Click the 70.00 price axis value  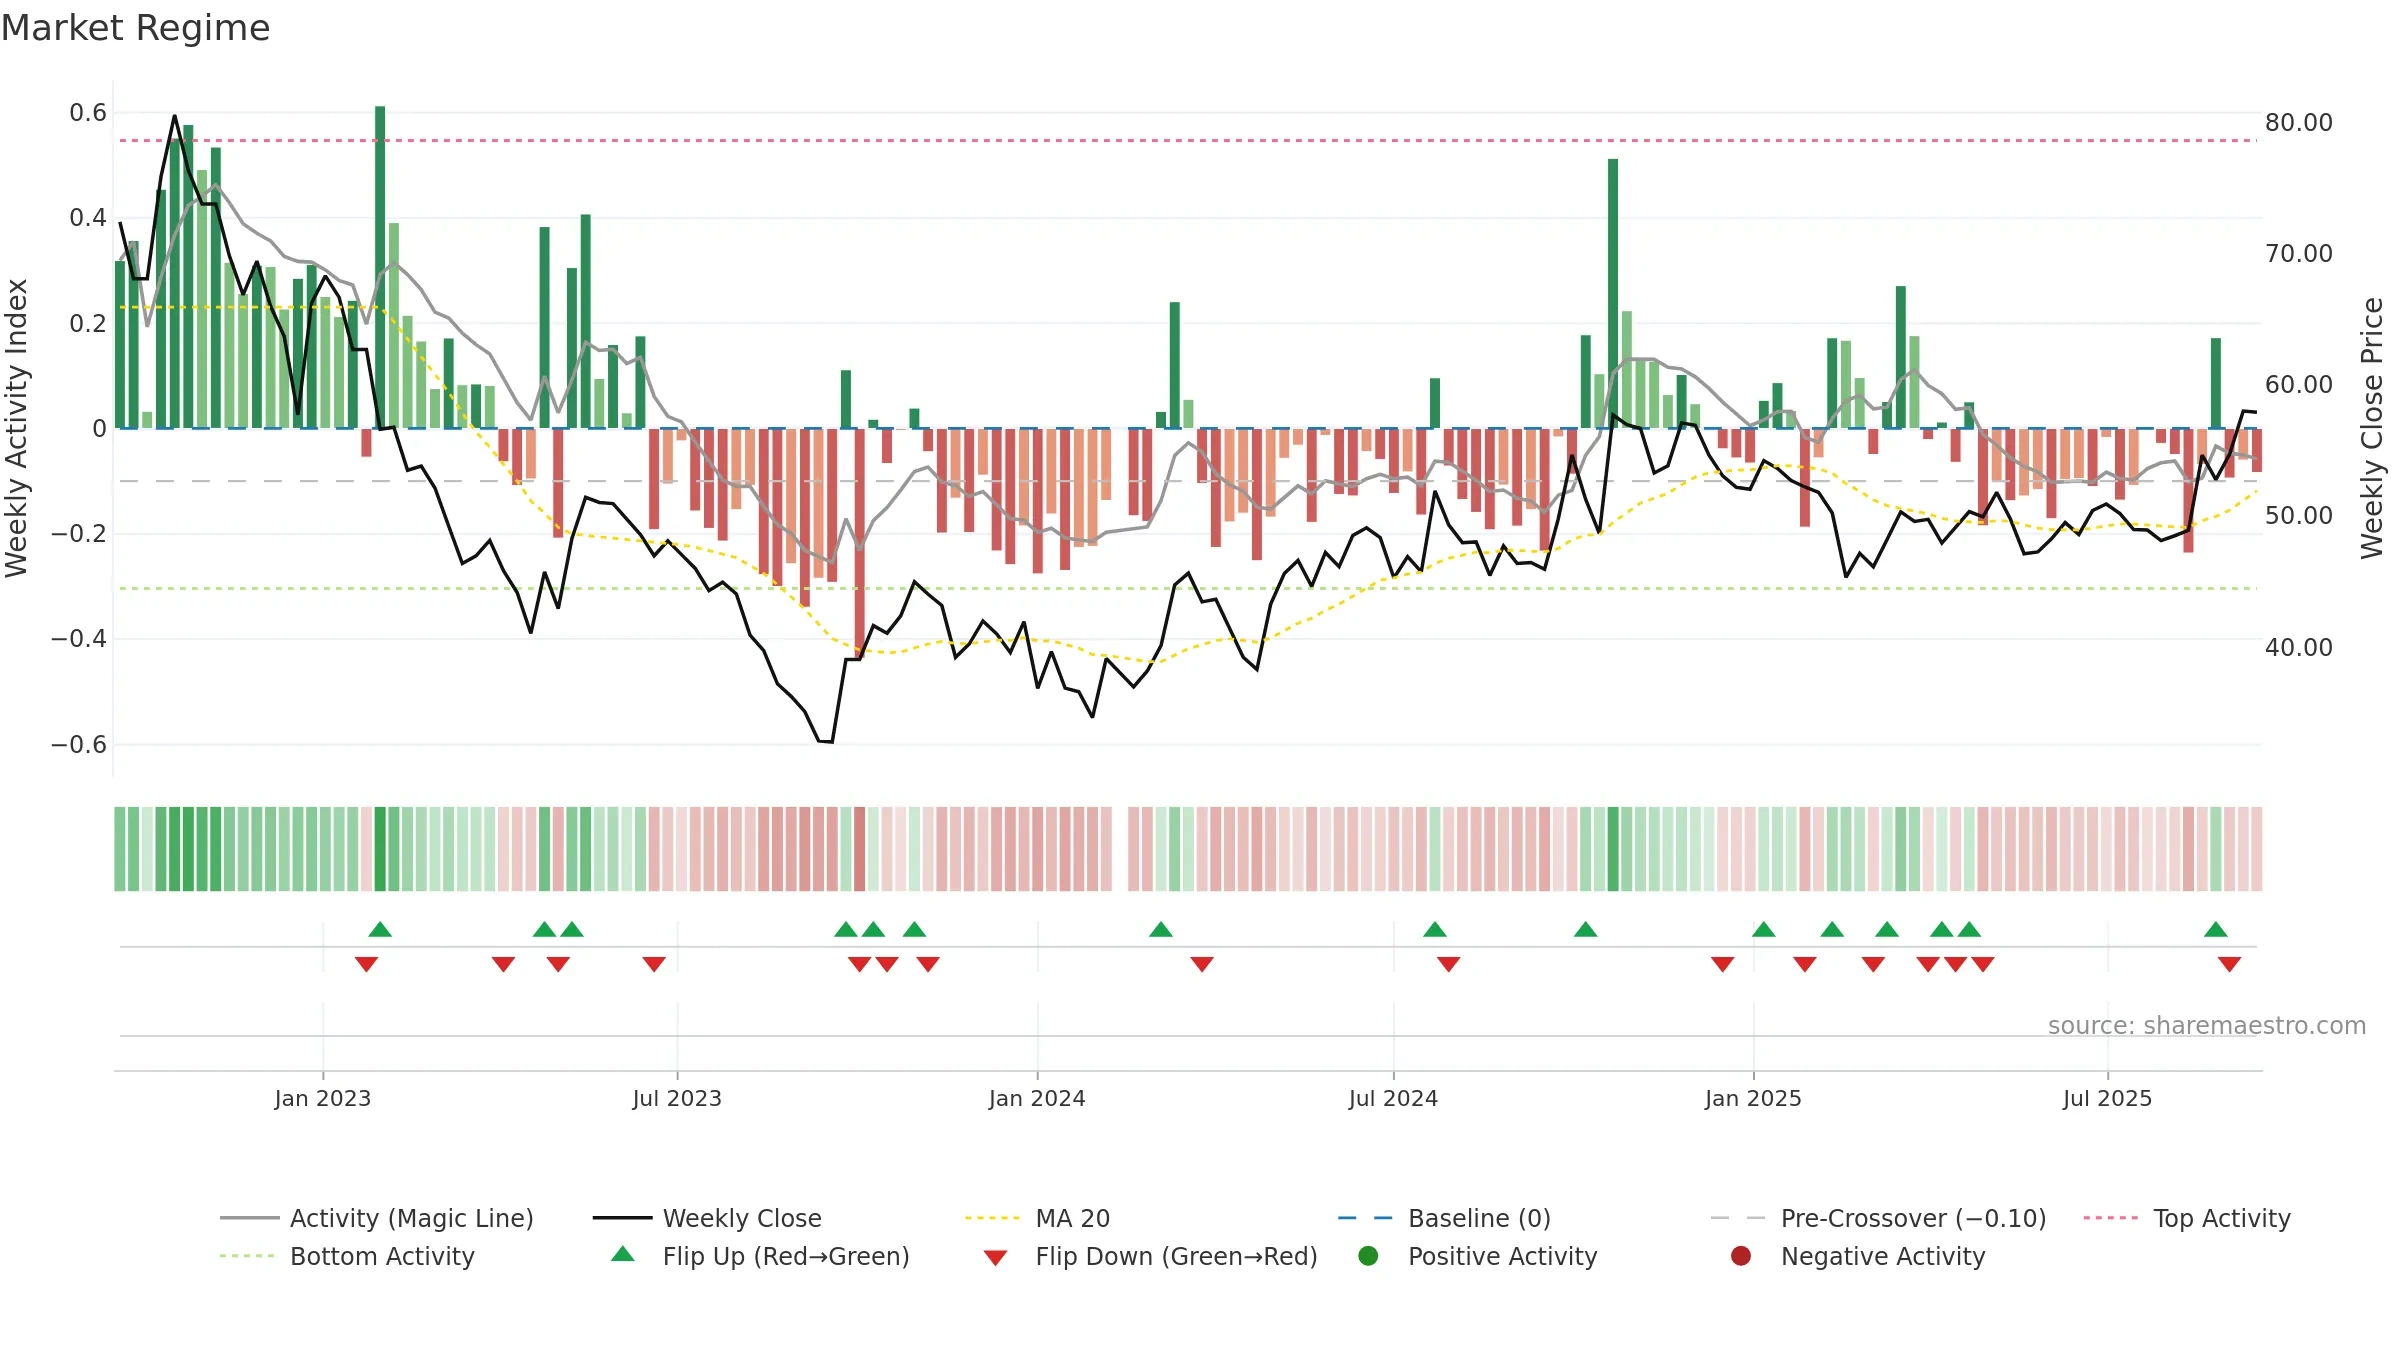2298,253
